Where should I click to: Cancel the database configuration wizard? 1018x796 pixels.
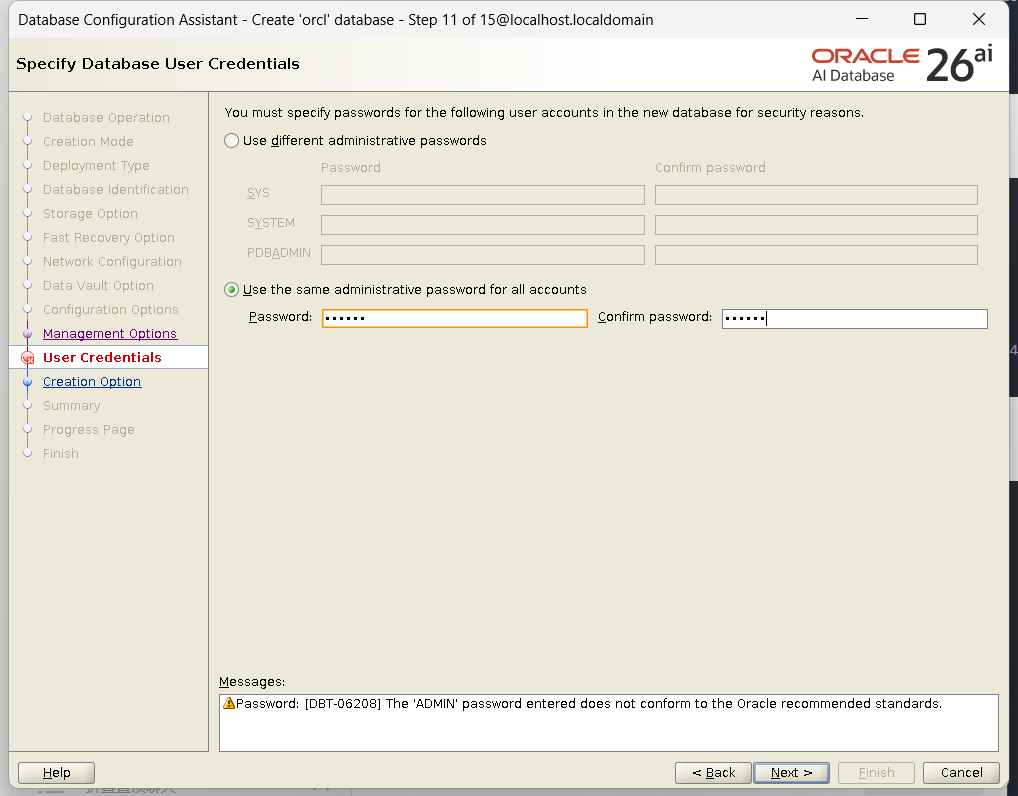962,773
